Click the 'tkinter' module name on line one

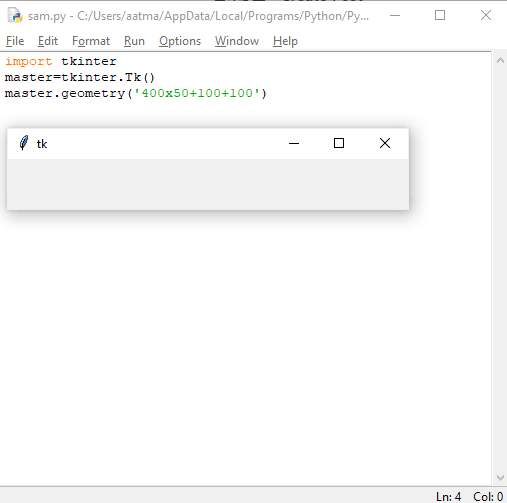pos(89,61)
